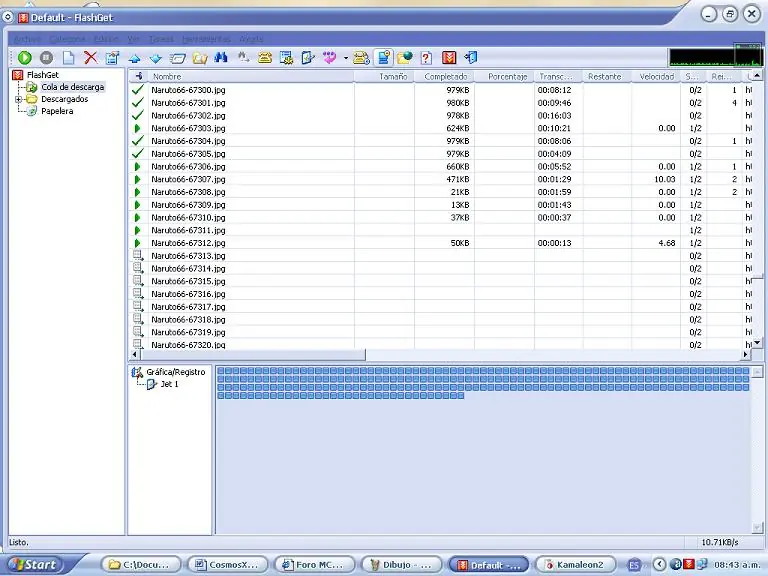Image resolution: width=768 pixels, height=576 pixels.
Task: Click the red X delete job icon
Action: tap(91, 58)
